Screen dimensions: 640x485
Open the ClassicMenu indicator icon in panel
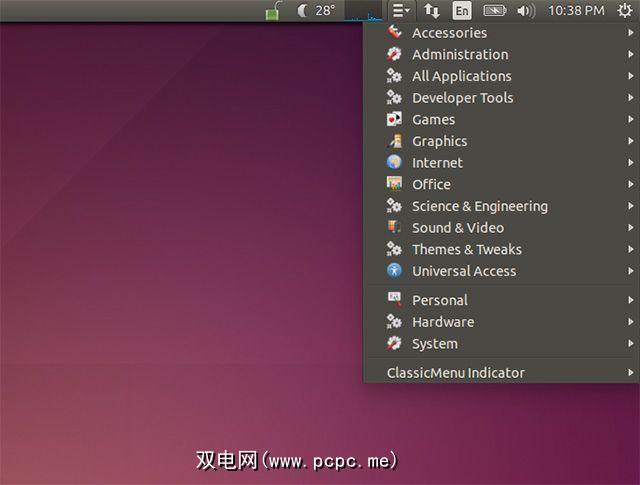click(401, 11)
